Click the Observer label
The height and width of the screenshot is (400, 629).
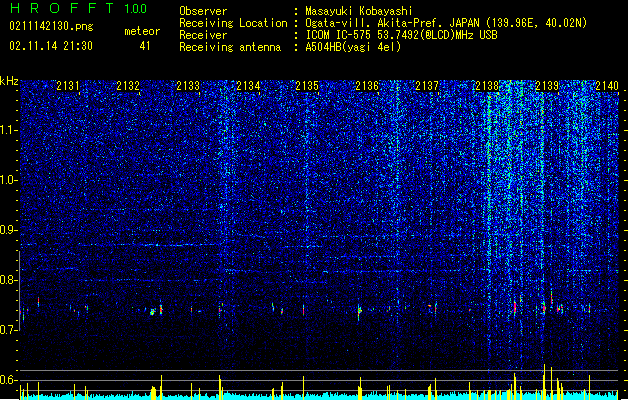(203, 11)
